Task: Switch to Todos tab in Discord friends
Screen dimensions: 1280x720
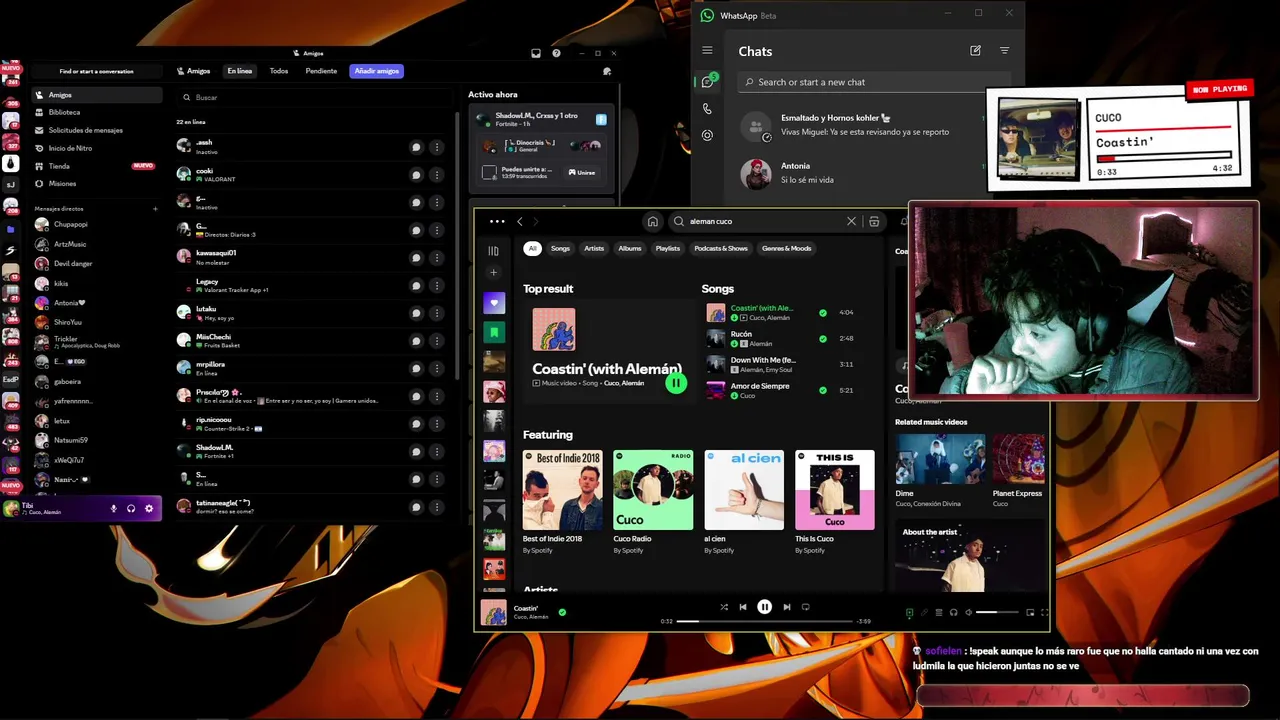Action: [279, 71]
